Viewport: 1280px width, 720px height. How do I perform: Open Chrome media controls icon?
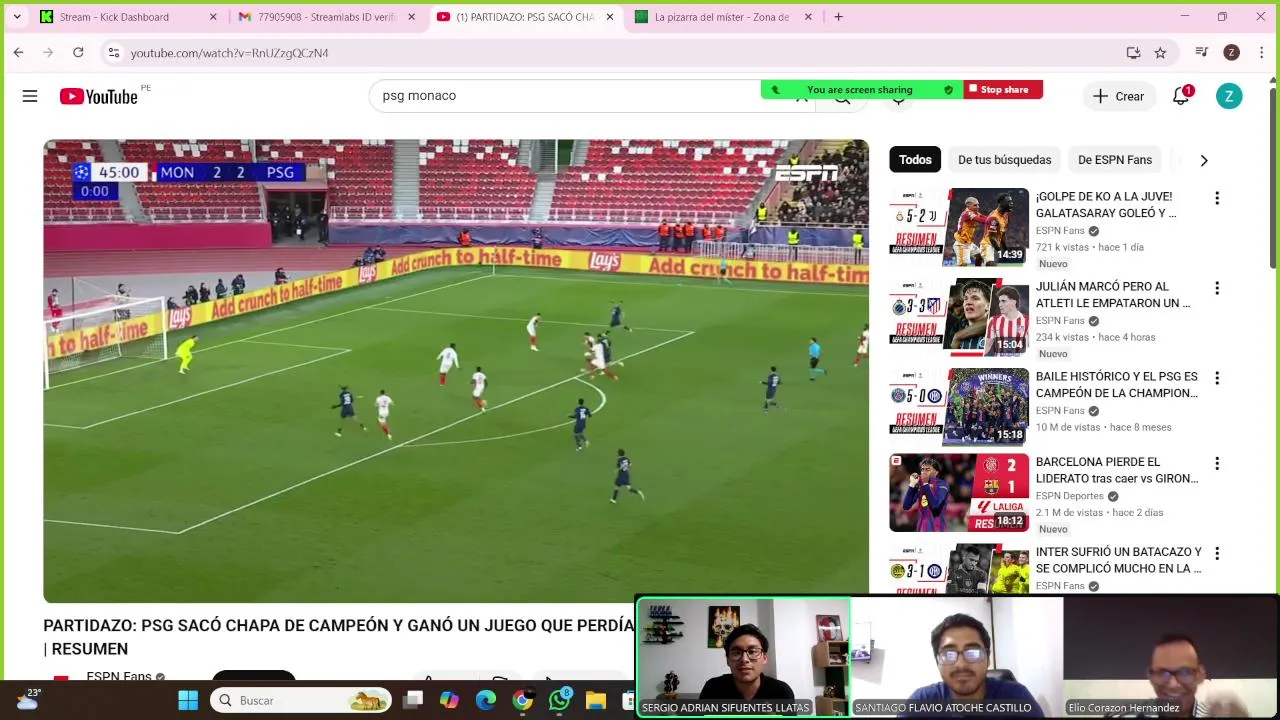(x=1202, y=52)
